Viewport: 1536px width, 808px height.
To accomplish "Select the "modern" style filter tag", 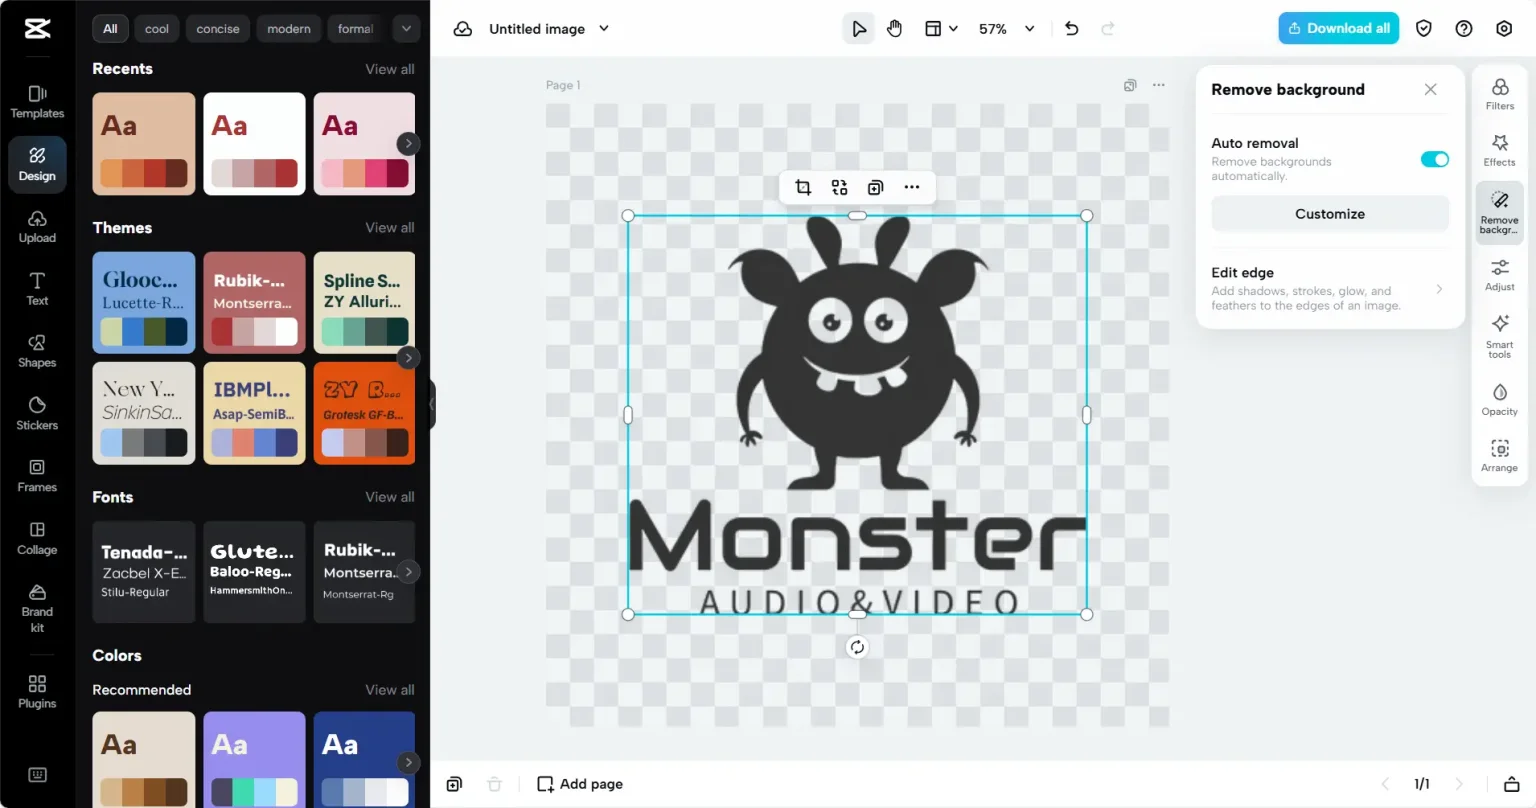I will (x=289, y=29).
